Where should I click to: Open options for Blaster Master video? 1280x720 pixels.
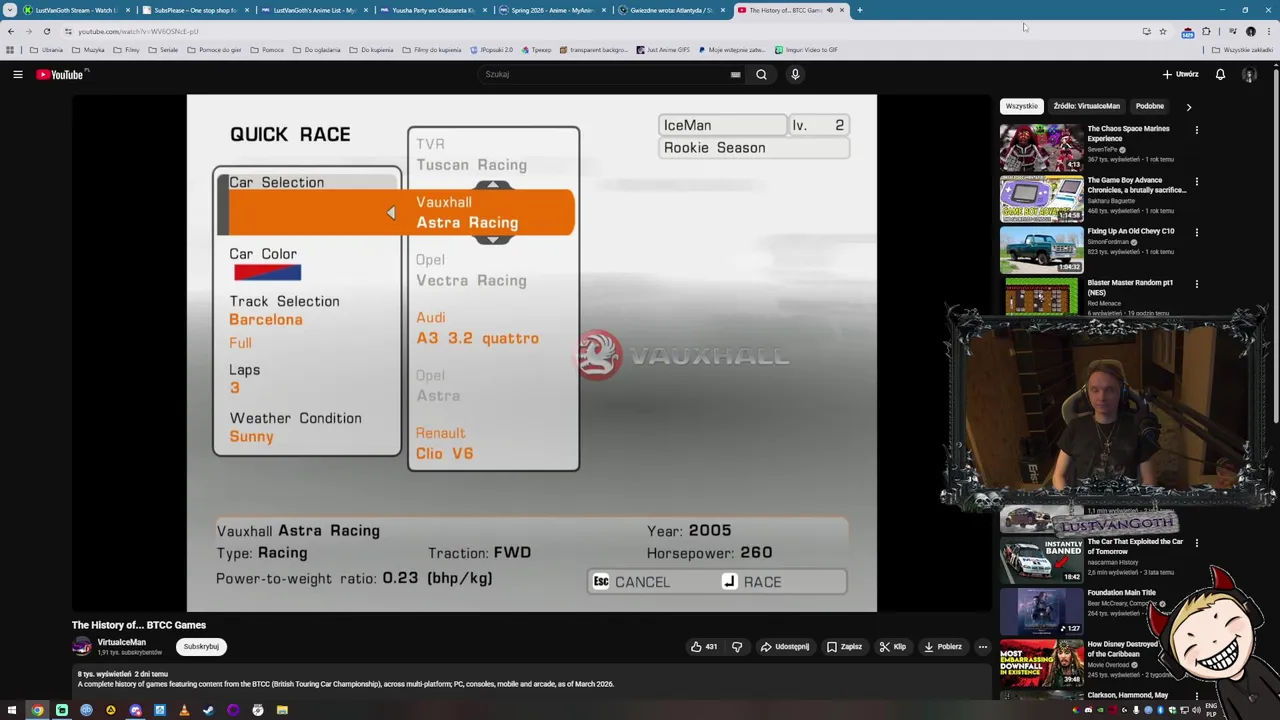(x=1196, y=284)
